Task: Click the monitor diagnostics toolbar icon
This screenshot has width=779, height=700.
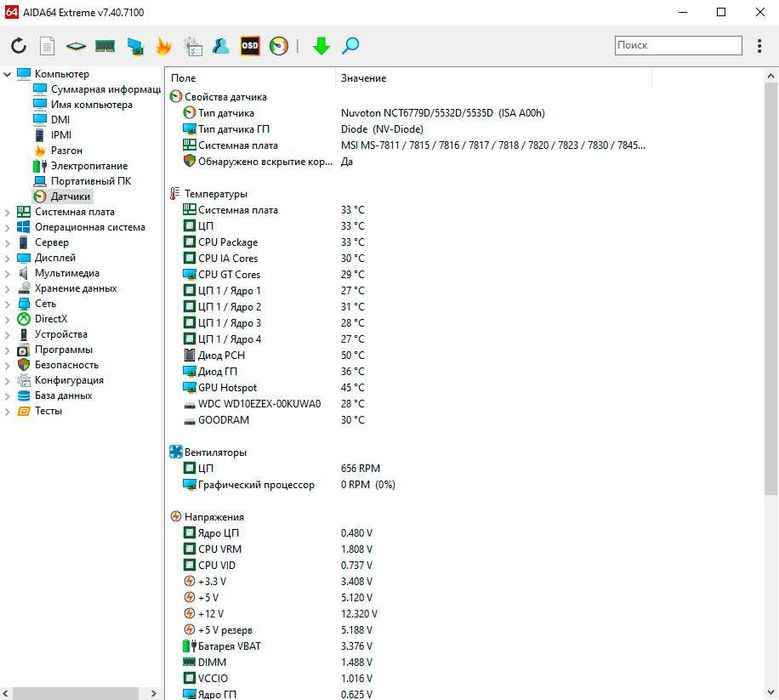Action: [135, 46]
